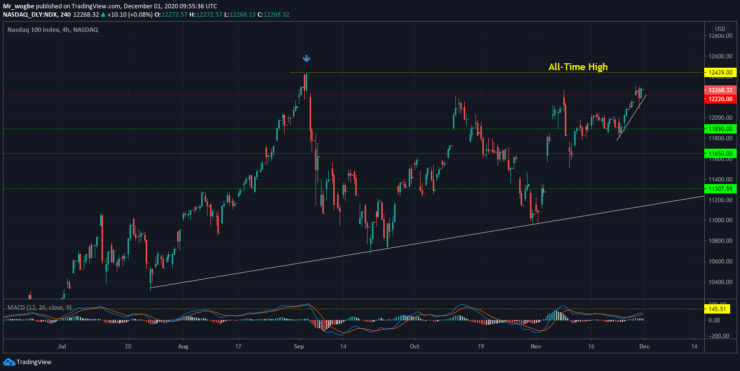Click the Oct label on time axis

tap(414, 346)
